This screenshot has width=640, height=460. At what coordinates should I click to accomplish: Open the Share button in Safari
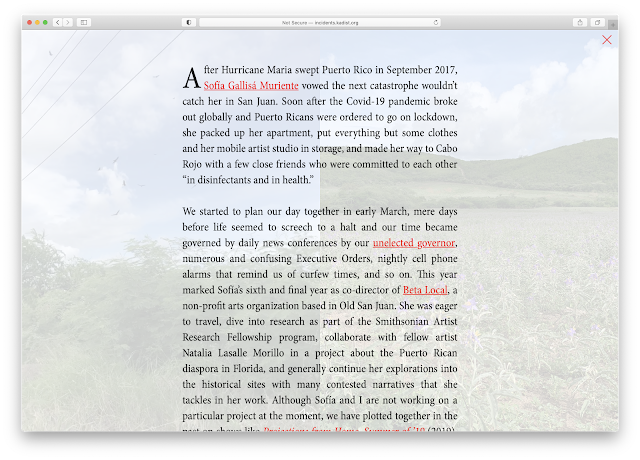[580, 22]
